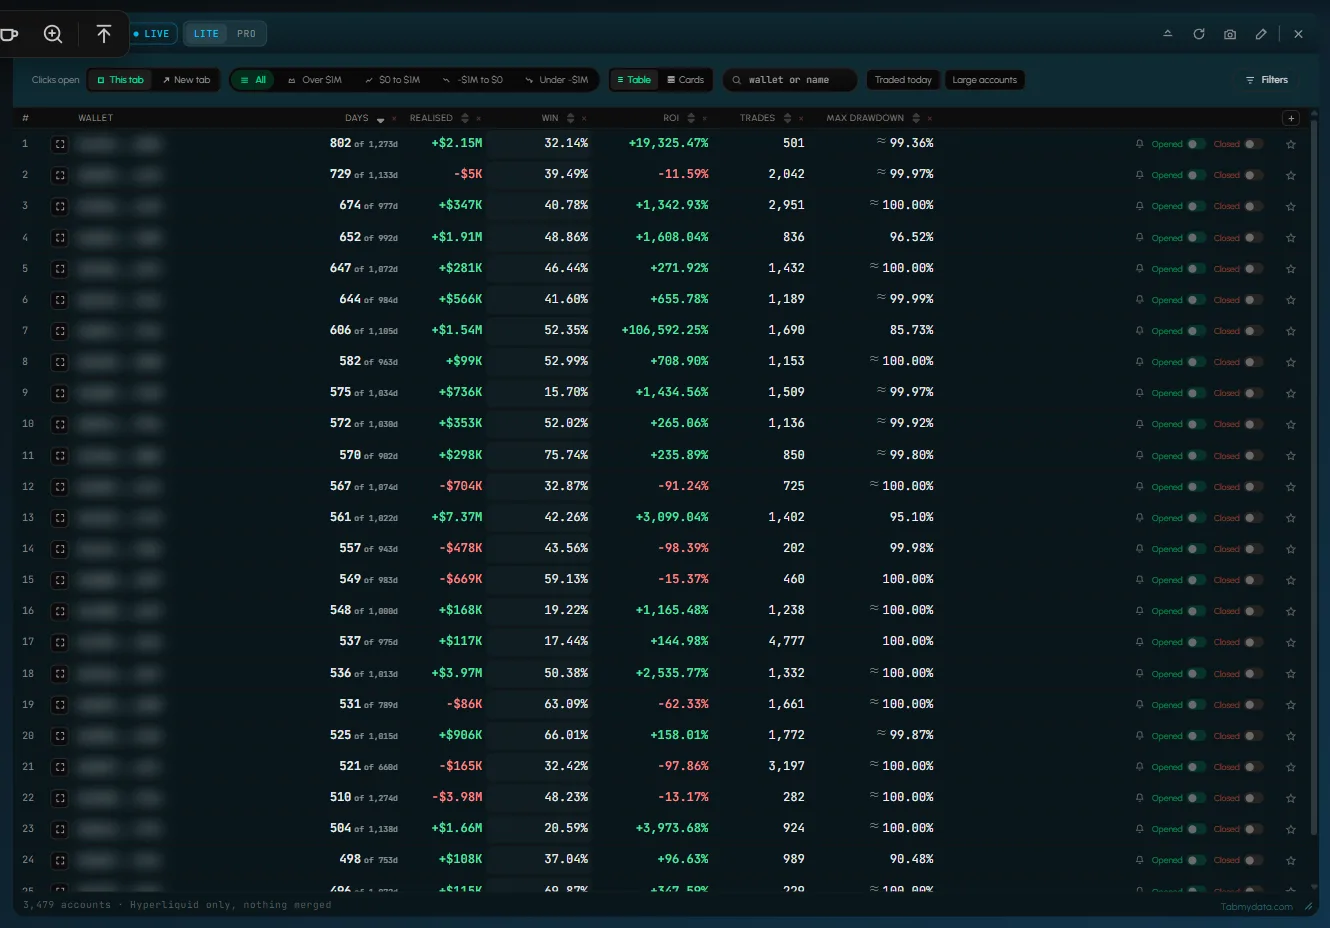Click the bell alert icon in row 13
The height and width of the screenshot is (928, 1330).
pyautogui.click(x=1139, y=518)
